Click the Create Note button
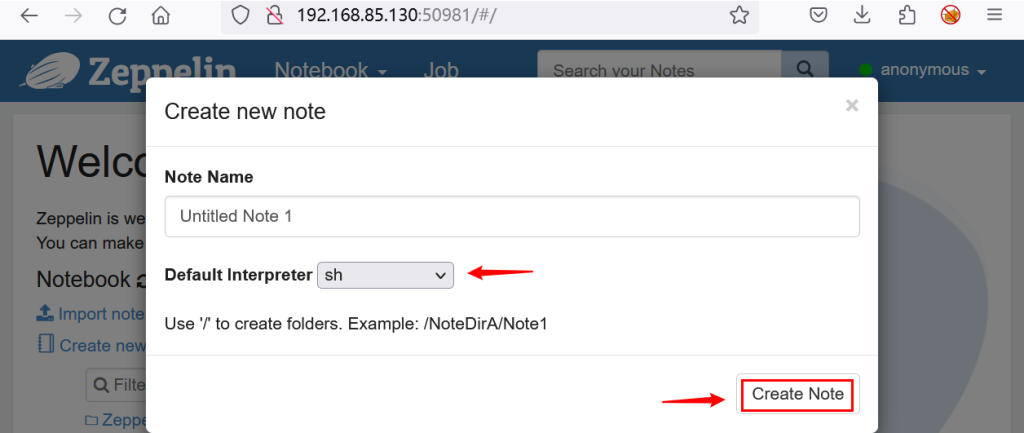Image resolution: width=1024 pixels, height=433 pixels. (x=797, y=394)
